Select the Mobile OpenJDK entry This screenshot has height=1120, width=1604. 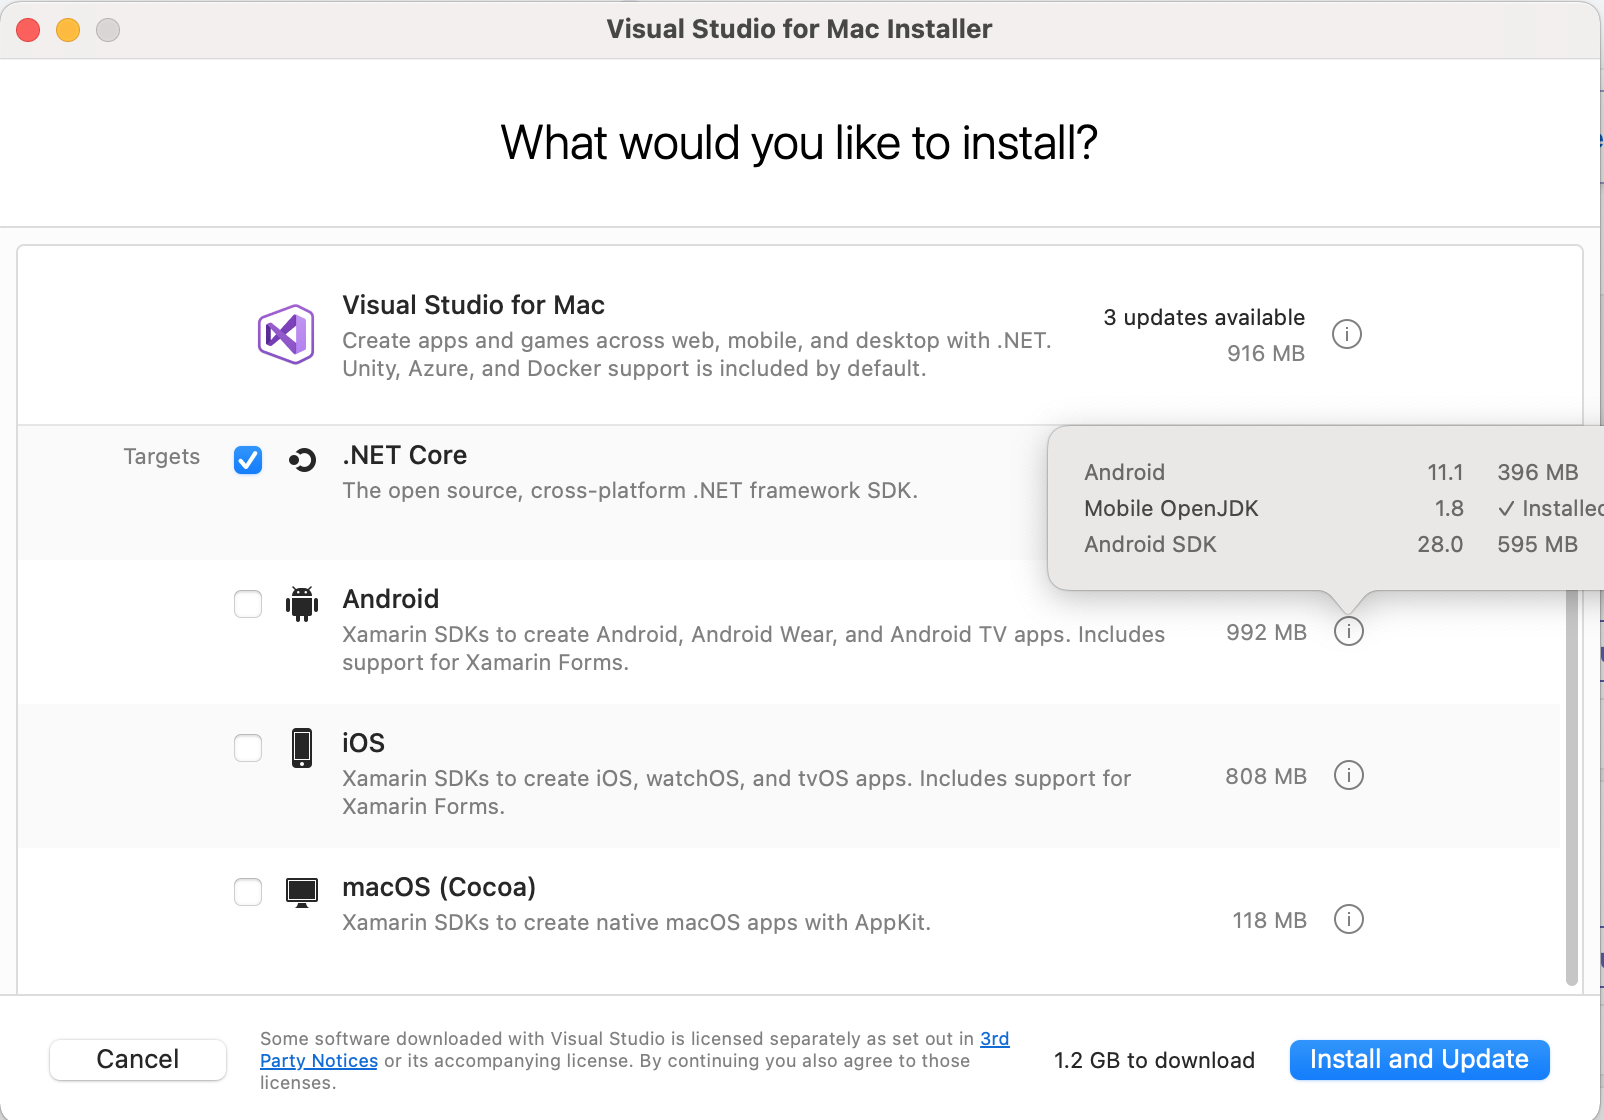[x=1171, y=508]
